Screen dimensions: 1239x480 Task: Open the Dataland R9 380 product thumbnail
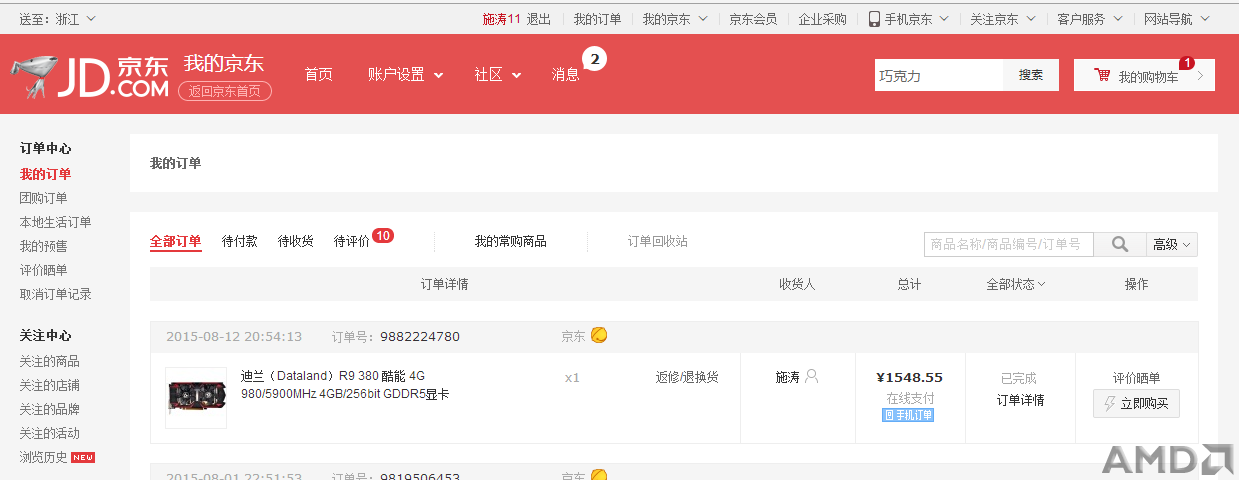(196, 398)
